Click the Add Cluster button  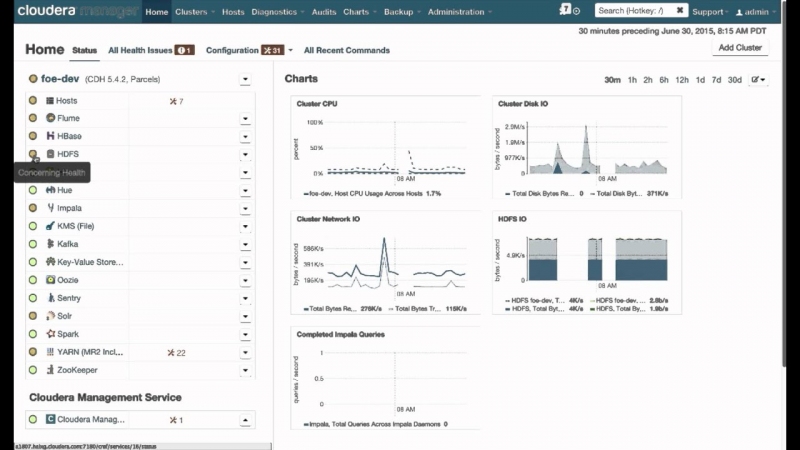740,47
